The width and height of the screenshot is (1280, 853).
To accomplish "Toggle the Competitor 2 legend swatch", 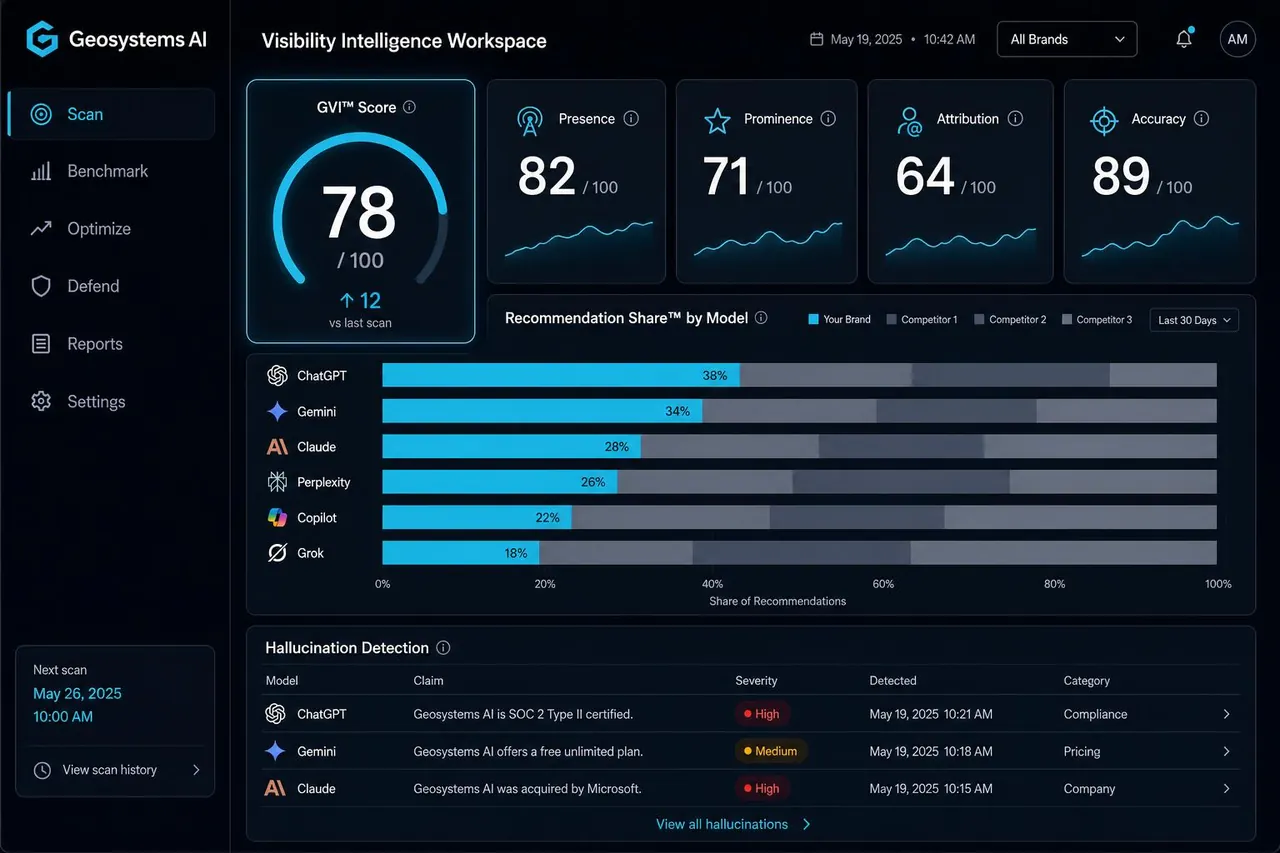I will click(x=979, y=320).
